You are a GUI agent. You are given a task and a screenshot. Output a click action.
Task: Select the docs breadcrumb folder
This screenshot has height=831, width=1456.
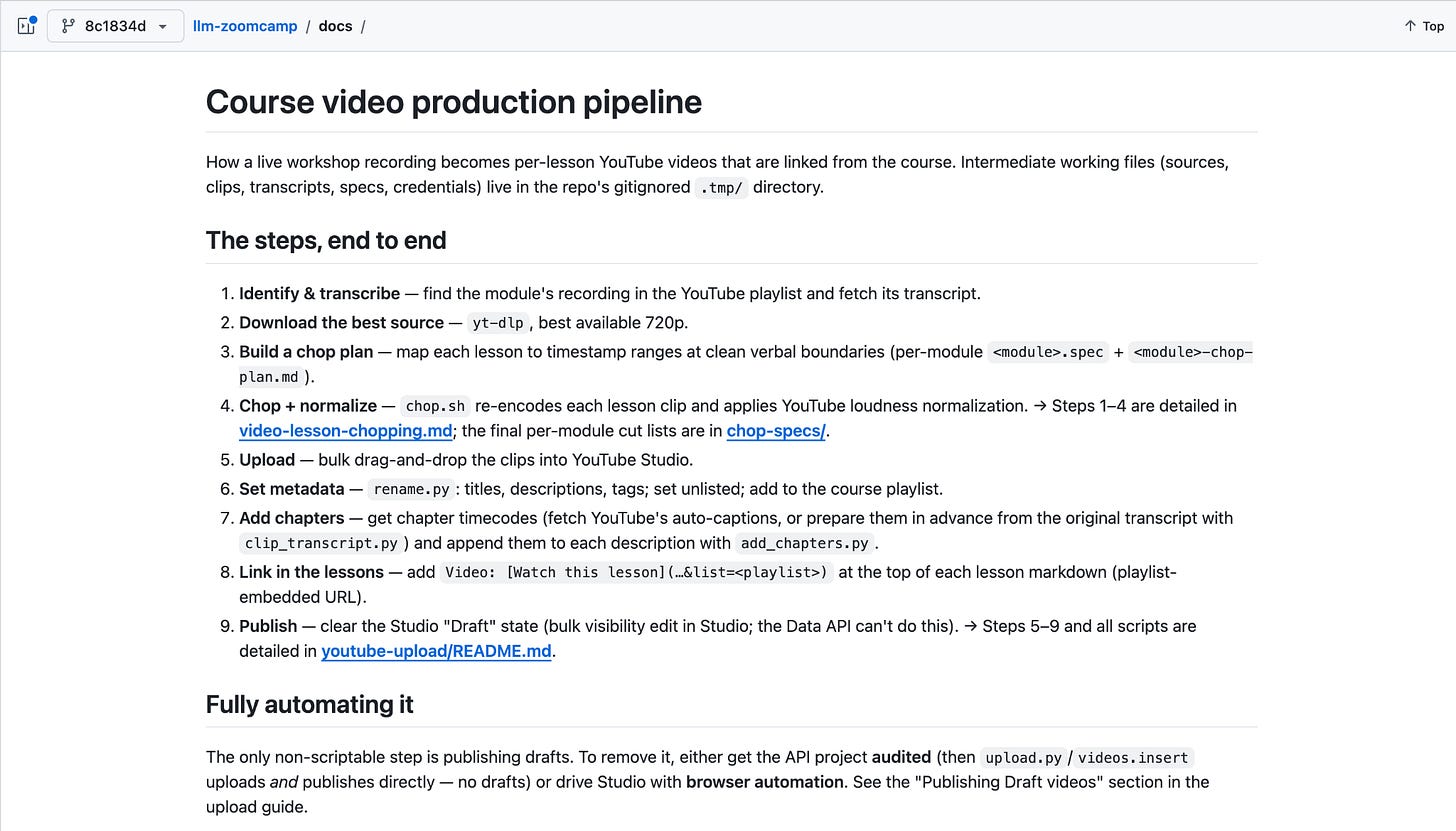pos(335,26)
